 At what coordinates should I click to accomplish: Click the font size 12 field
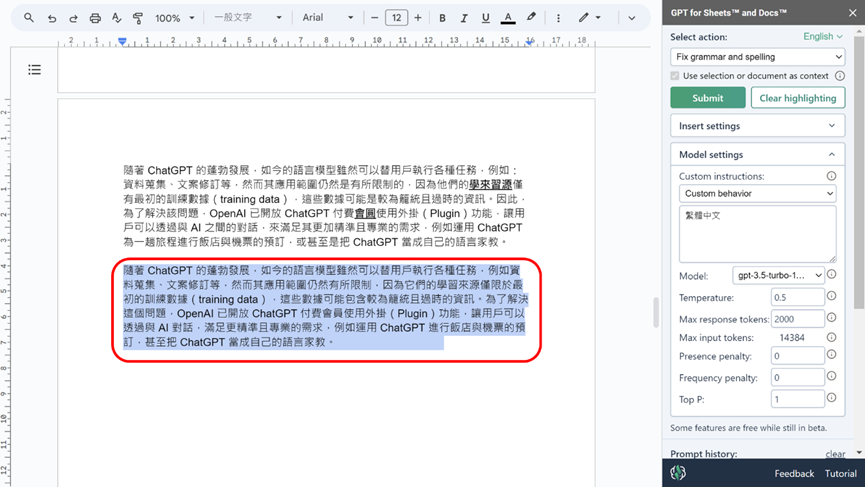pyautogui.click(x=396, y=18)
